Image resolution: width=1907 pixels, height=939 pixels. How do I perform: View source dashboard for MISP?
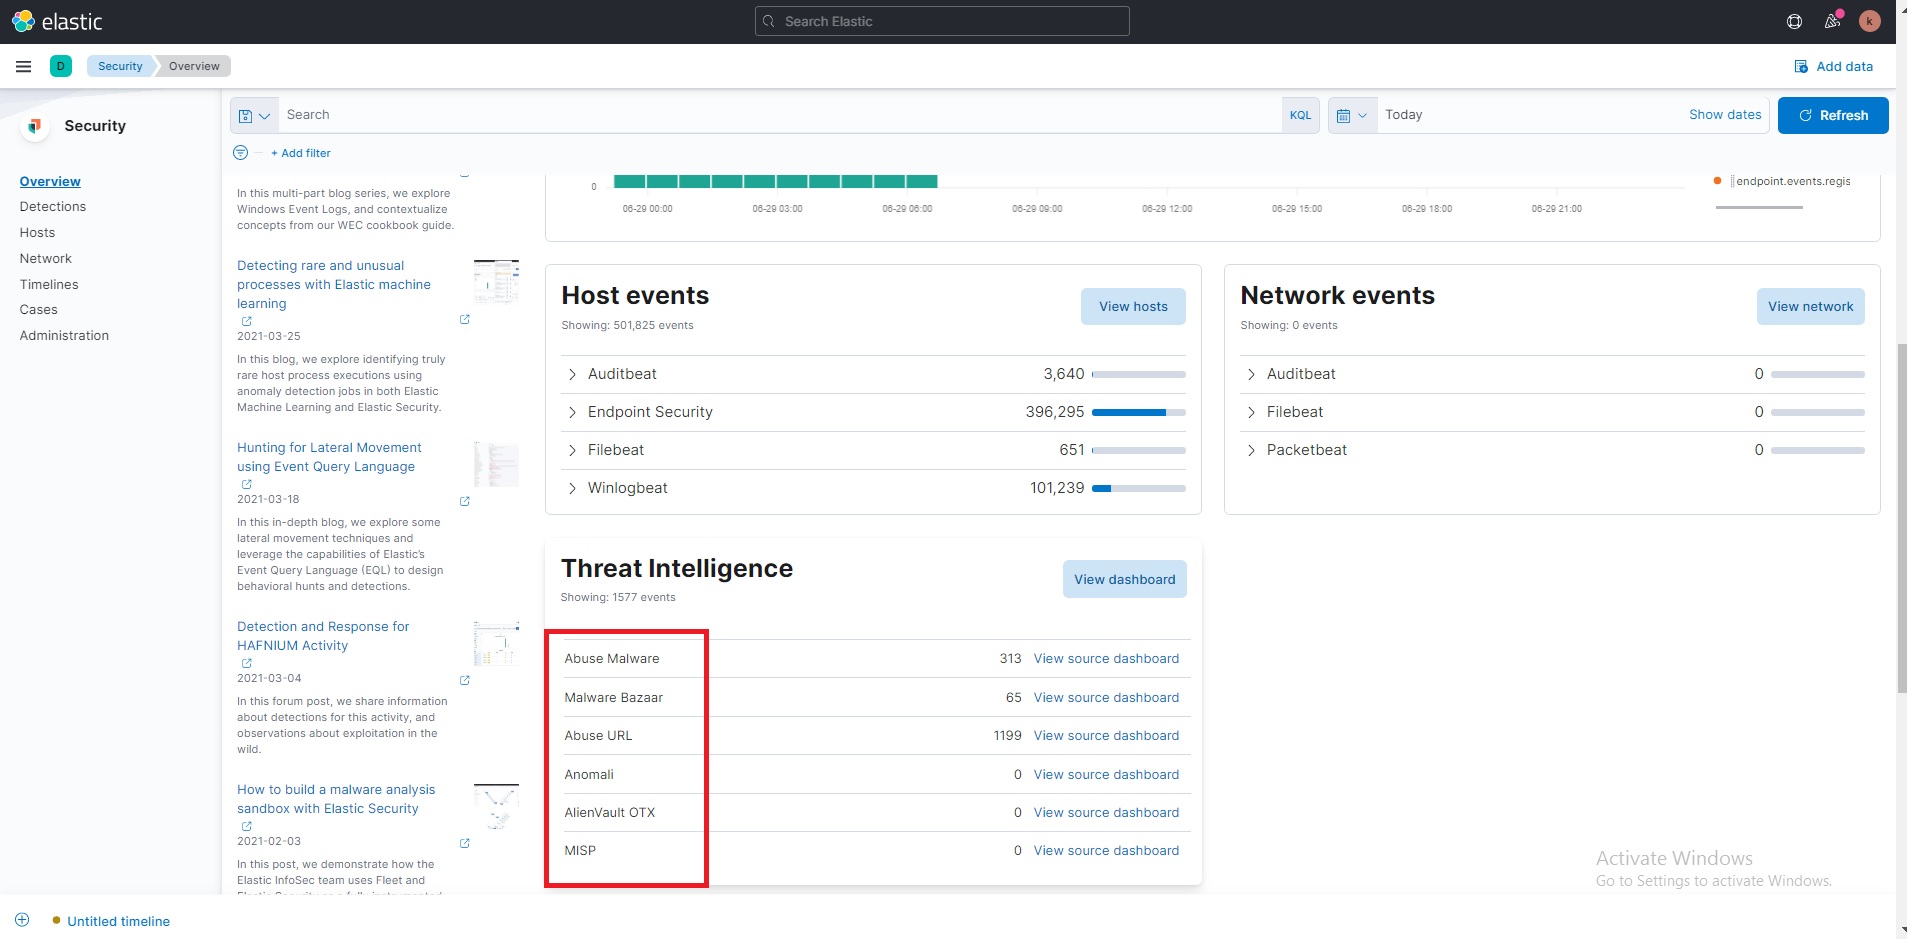pos(1106,851)
